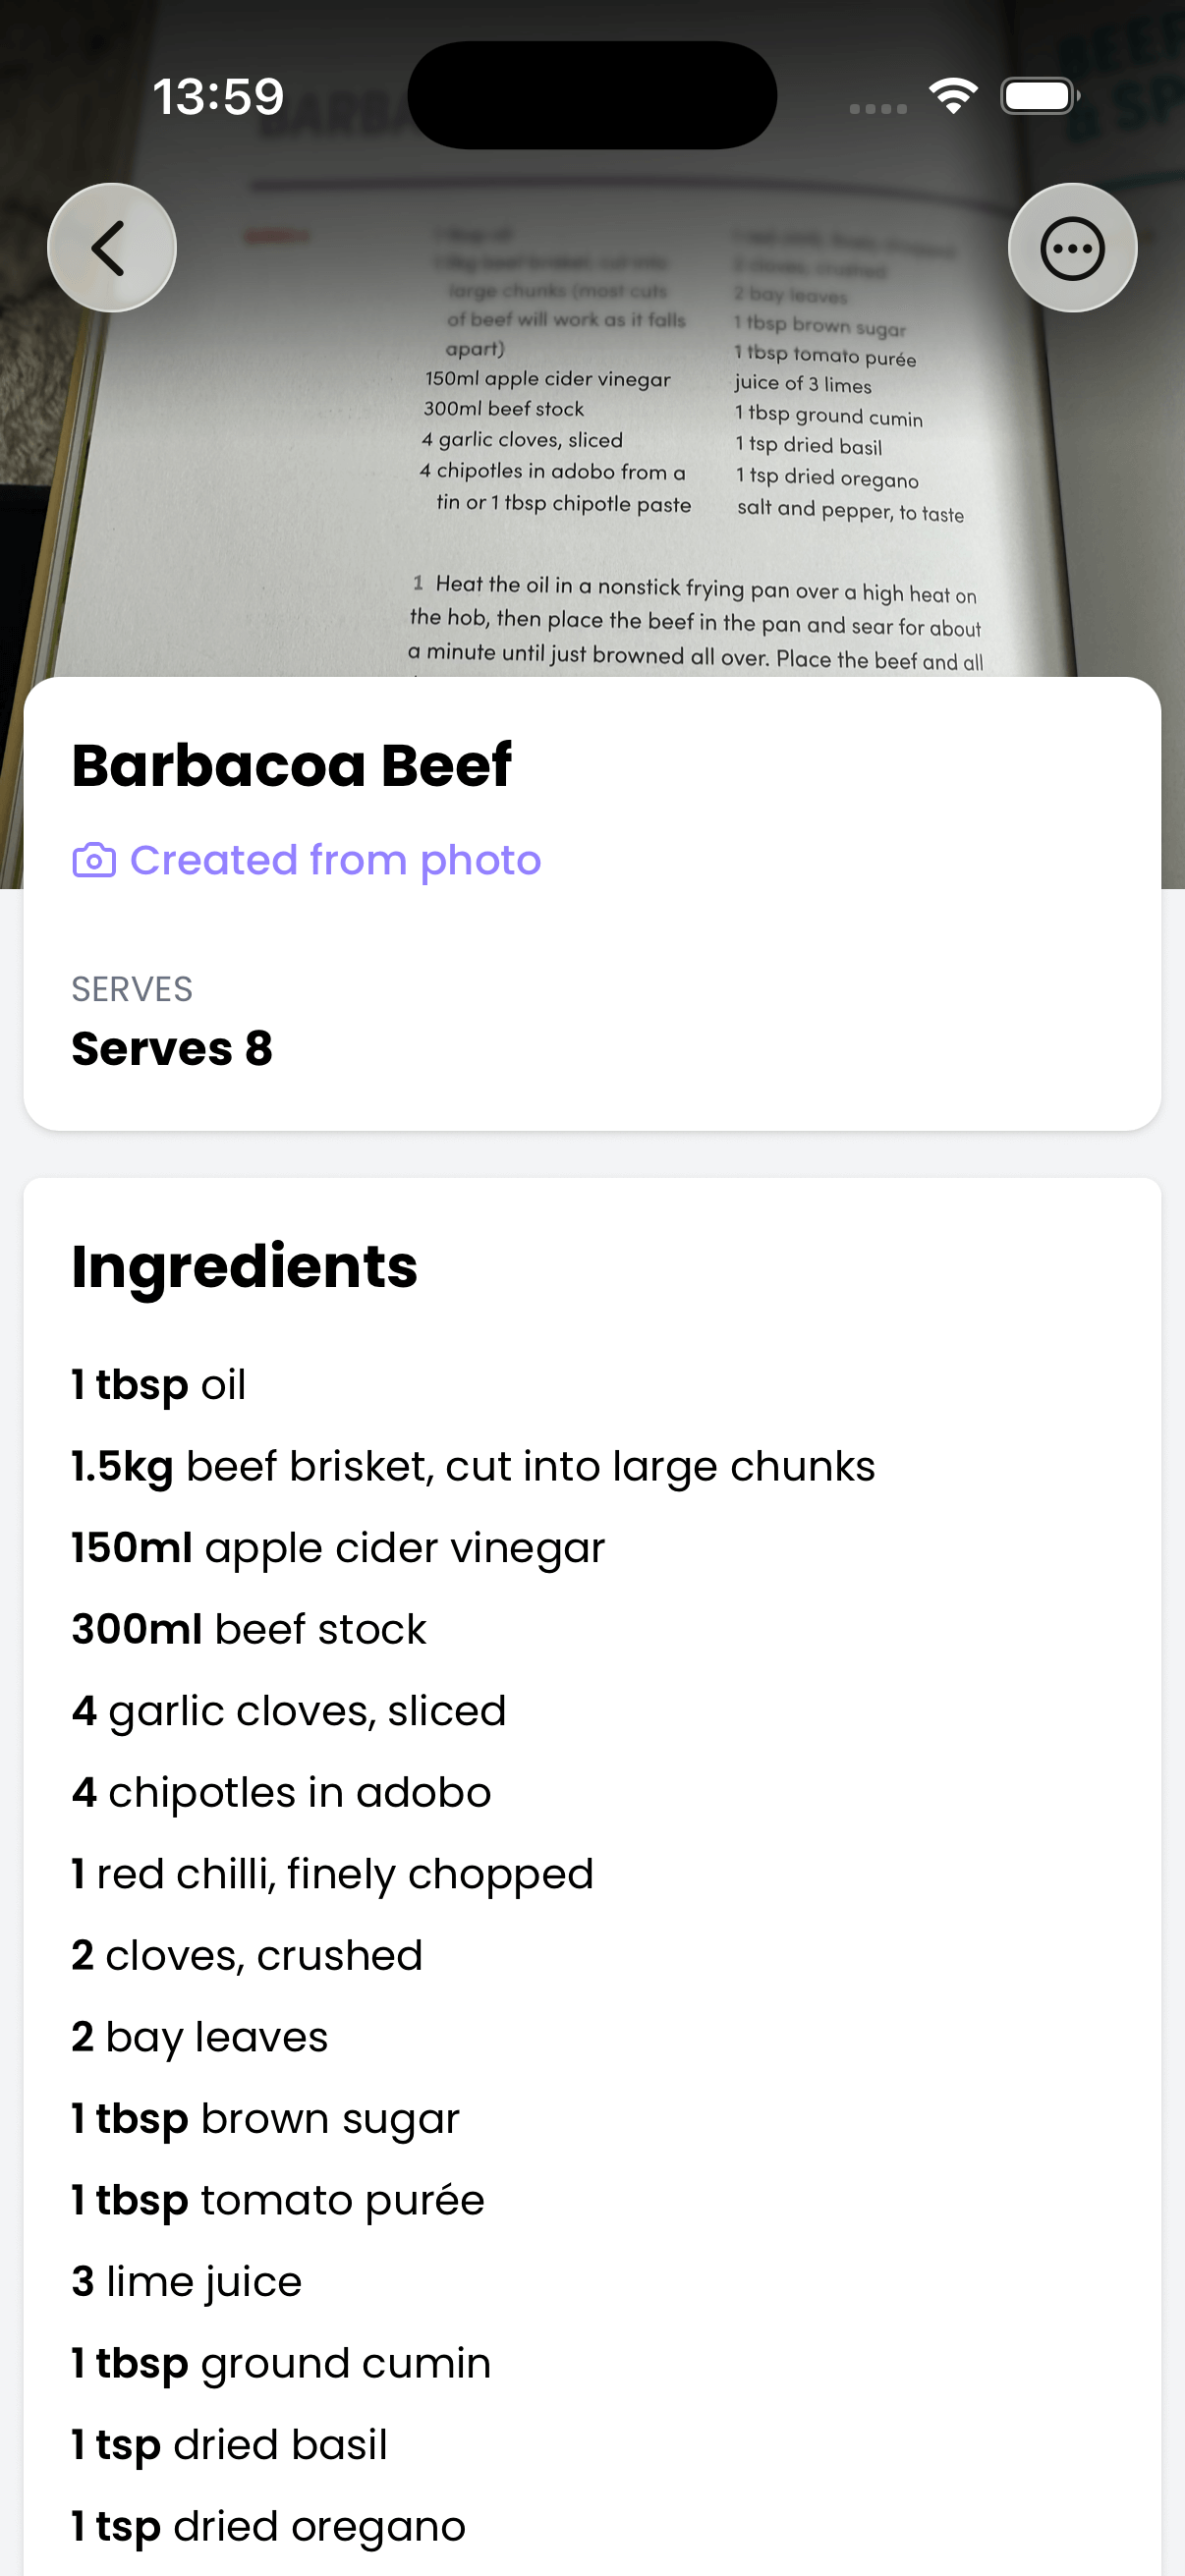Tap the 1 red chilli, finely chopped item
The width and height of the screenshot is (1185, 2576).
332,1874
